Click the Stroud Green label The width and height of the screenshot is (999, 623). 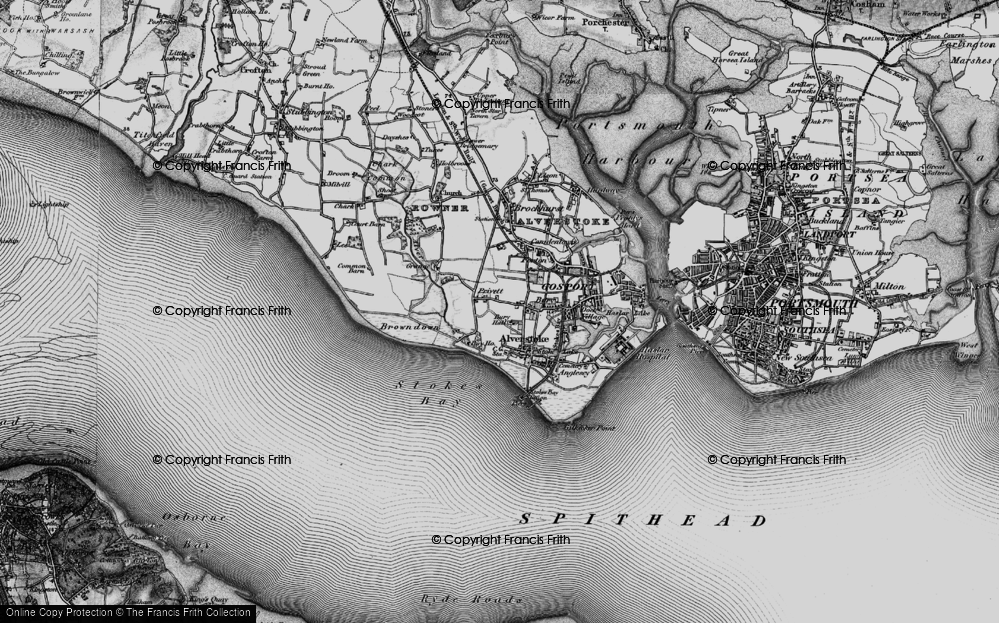pyautogui.click(x=314, y=69)
